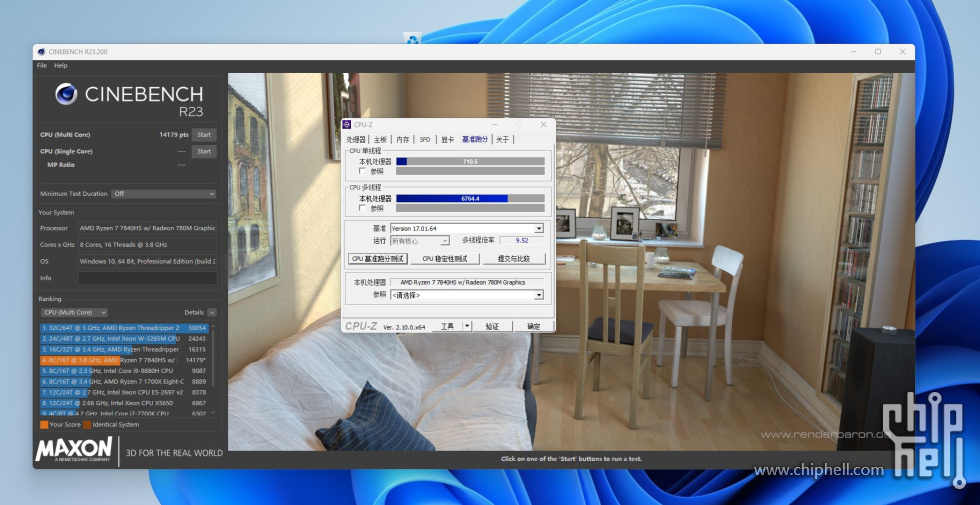980x505 pixels.
Task: Start the CPU (Single Core) test
Action: [x=204, y=151]
